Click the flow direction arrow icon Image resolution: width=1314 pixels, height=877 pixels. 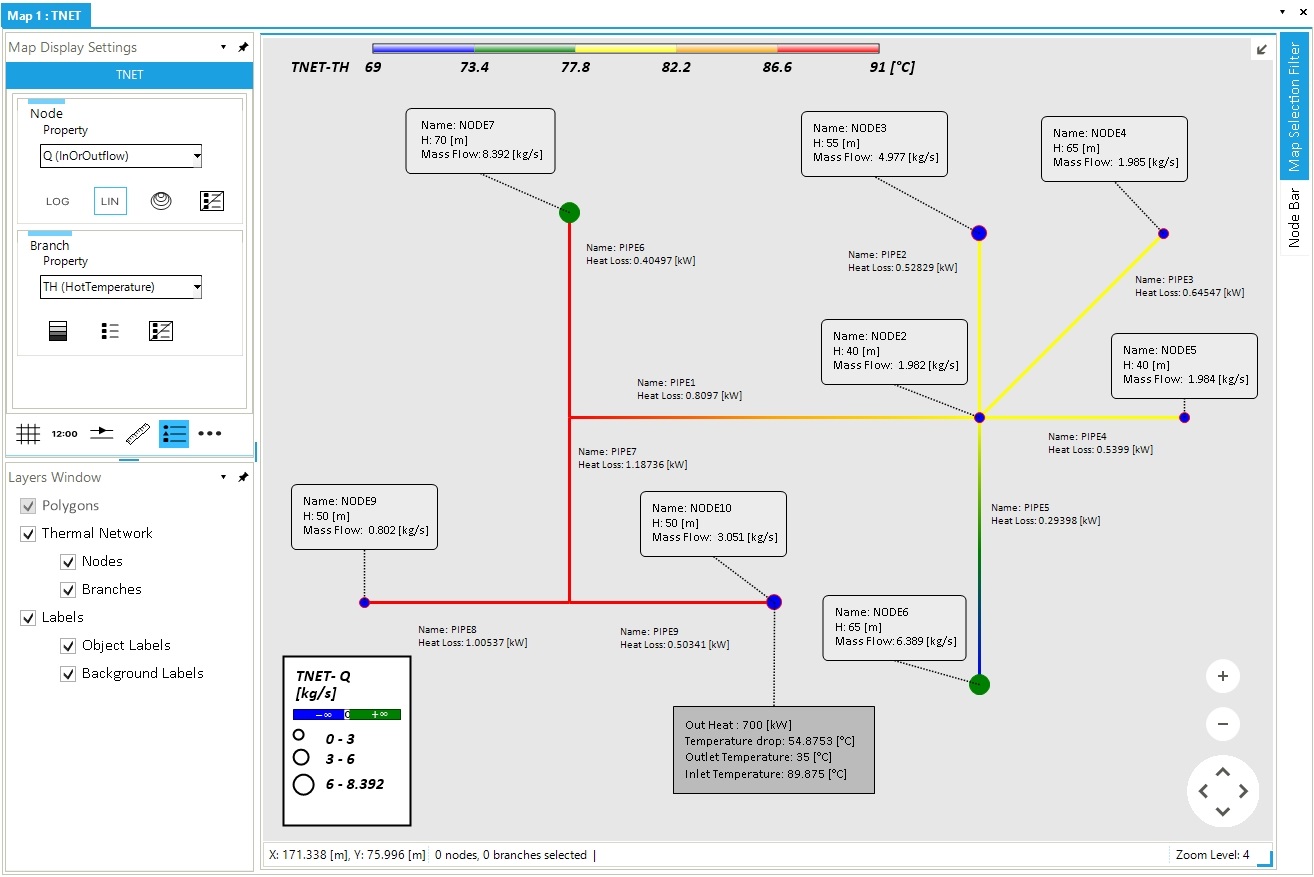[x=101, y=433]
